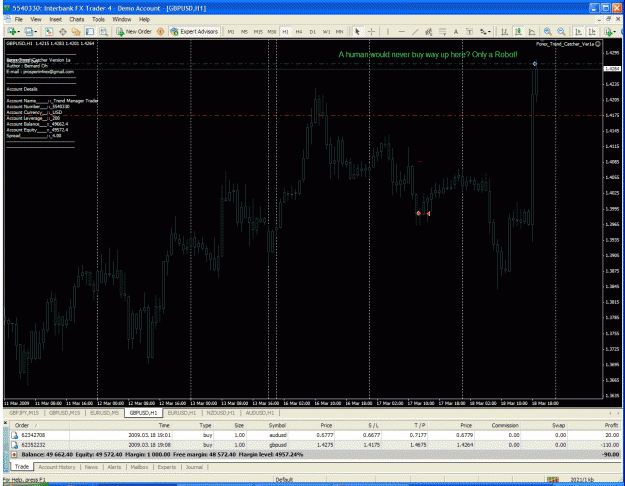
Task: Open the Tools menu
Action: click(98, 19)
